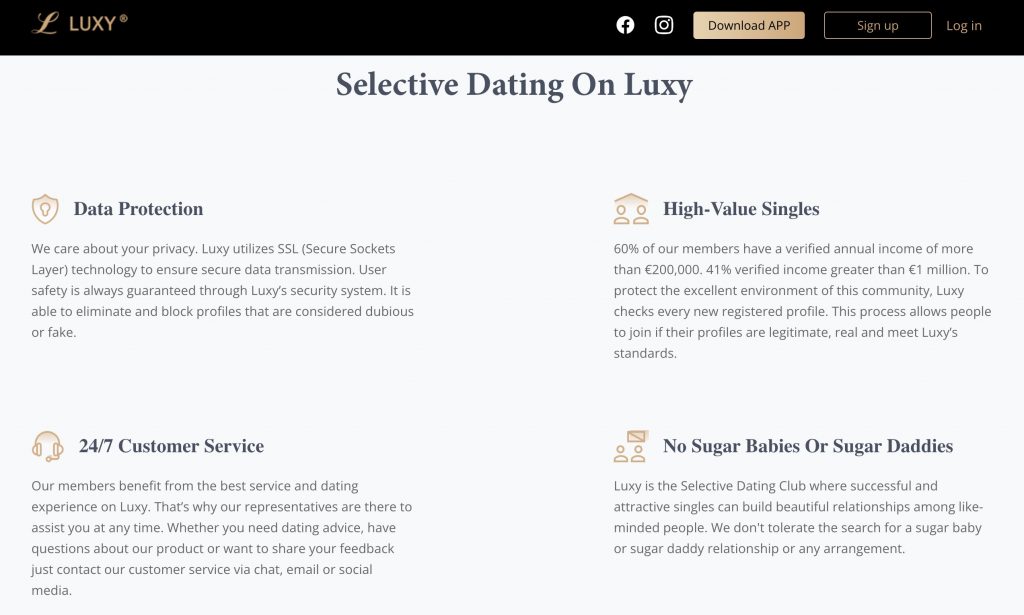Click the Data Protection shield icon
Image resolution: width=1024 pixels, height=615 pixels.
point(45,209)
